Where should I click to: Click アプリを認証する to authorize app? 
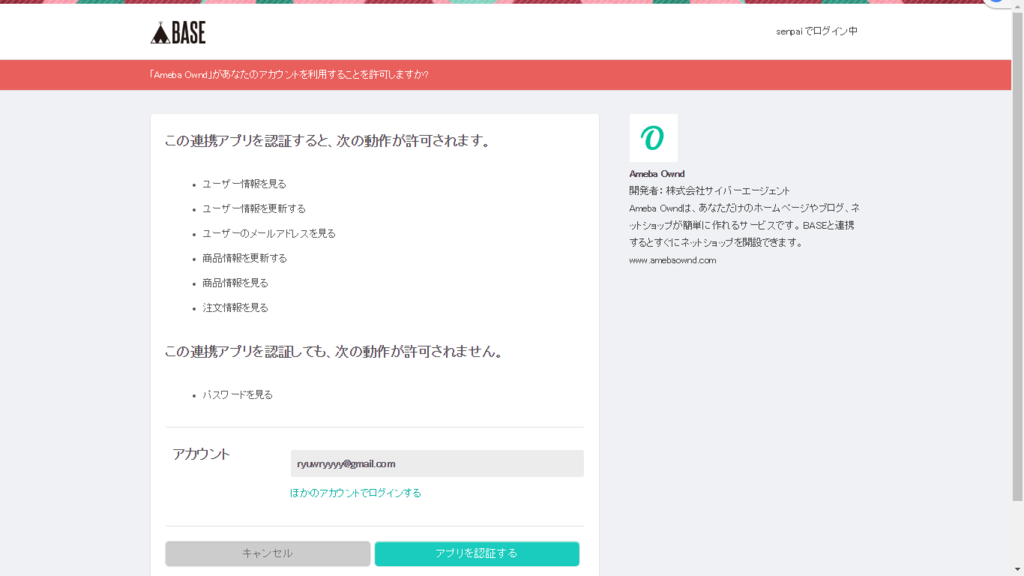(477, 553)
